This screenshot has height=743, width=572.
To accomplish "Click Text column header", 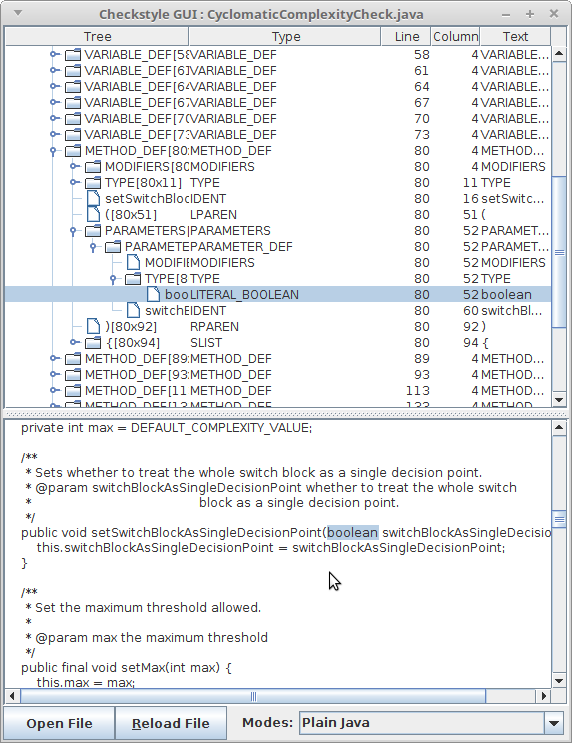I will [x=515, y=36].
